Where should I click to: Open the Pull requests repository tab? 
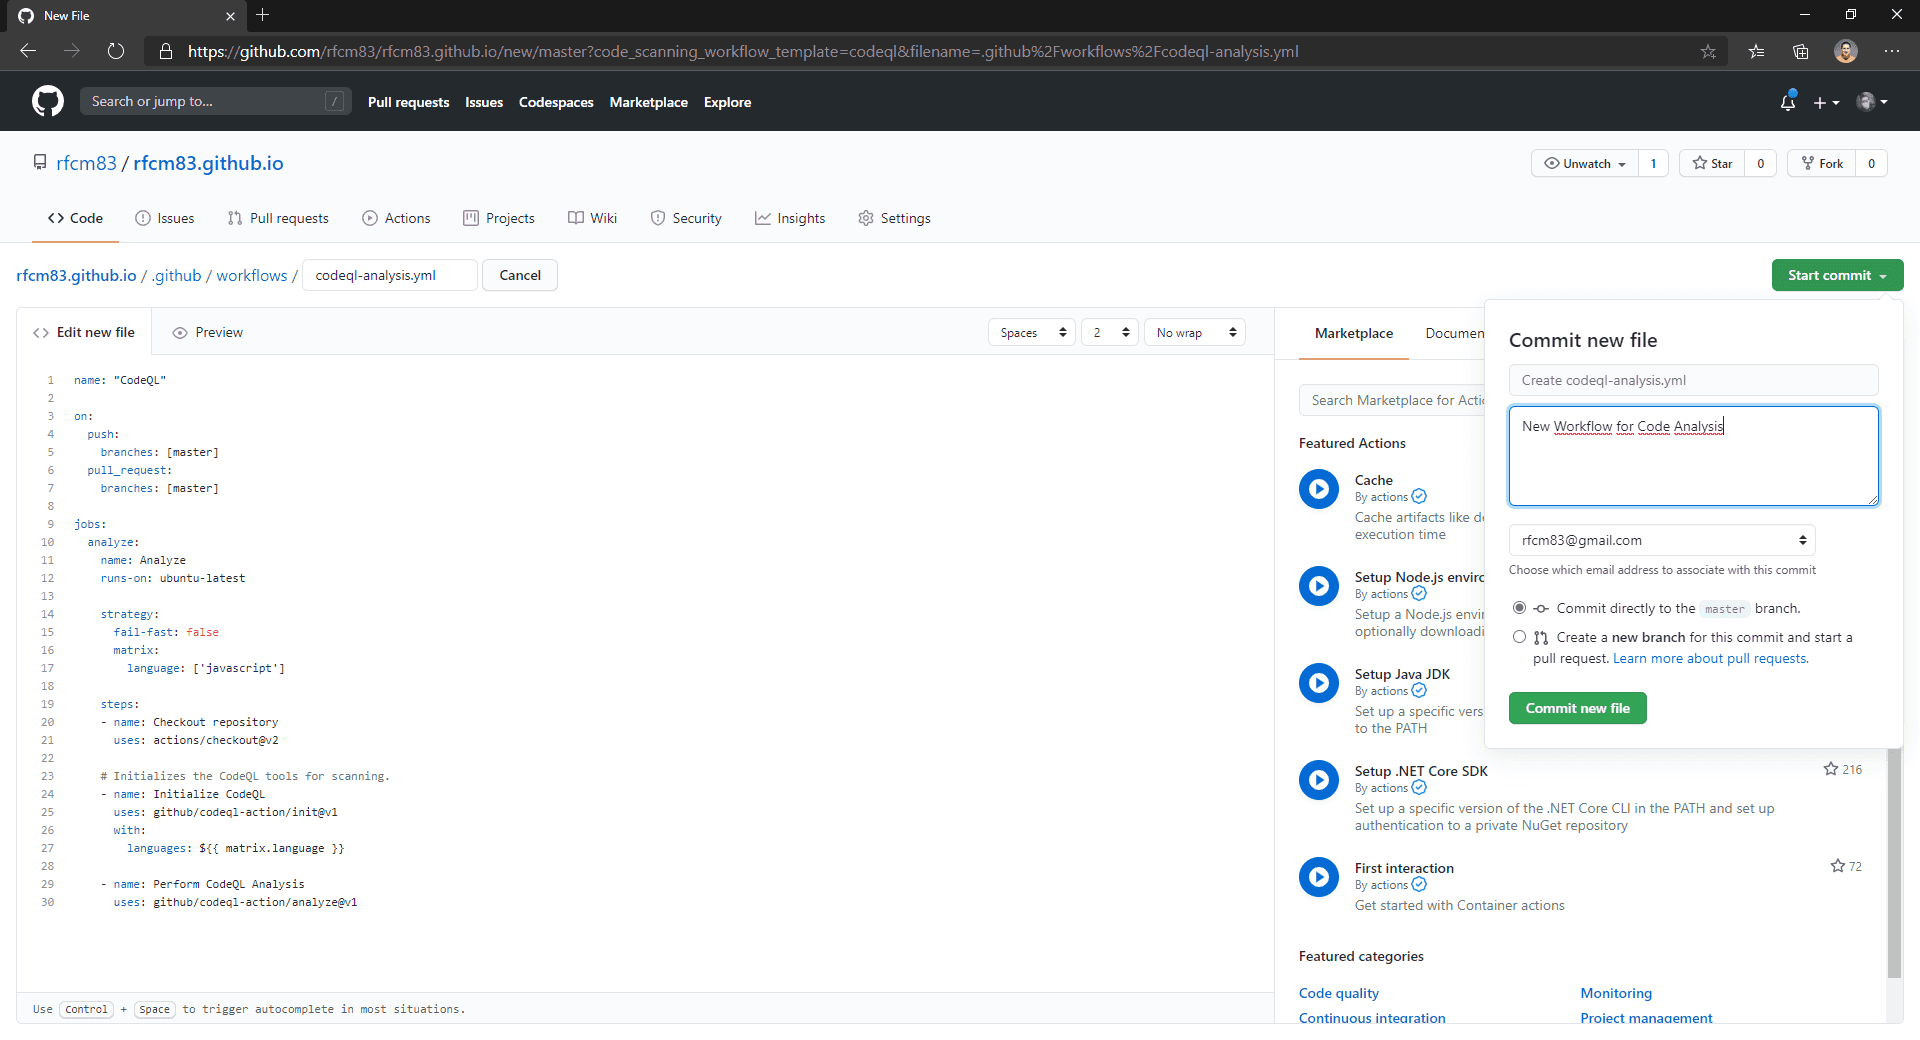278,218
